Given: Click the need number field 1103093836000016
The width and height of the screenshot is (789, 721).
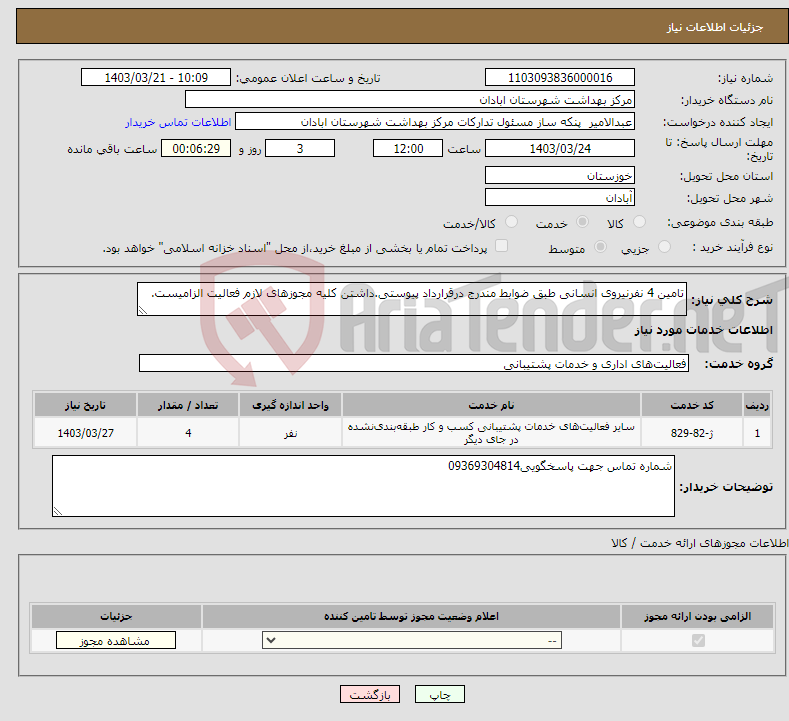Looking at the screenshot, I should tap(560, 77).
